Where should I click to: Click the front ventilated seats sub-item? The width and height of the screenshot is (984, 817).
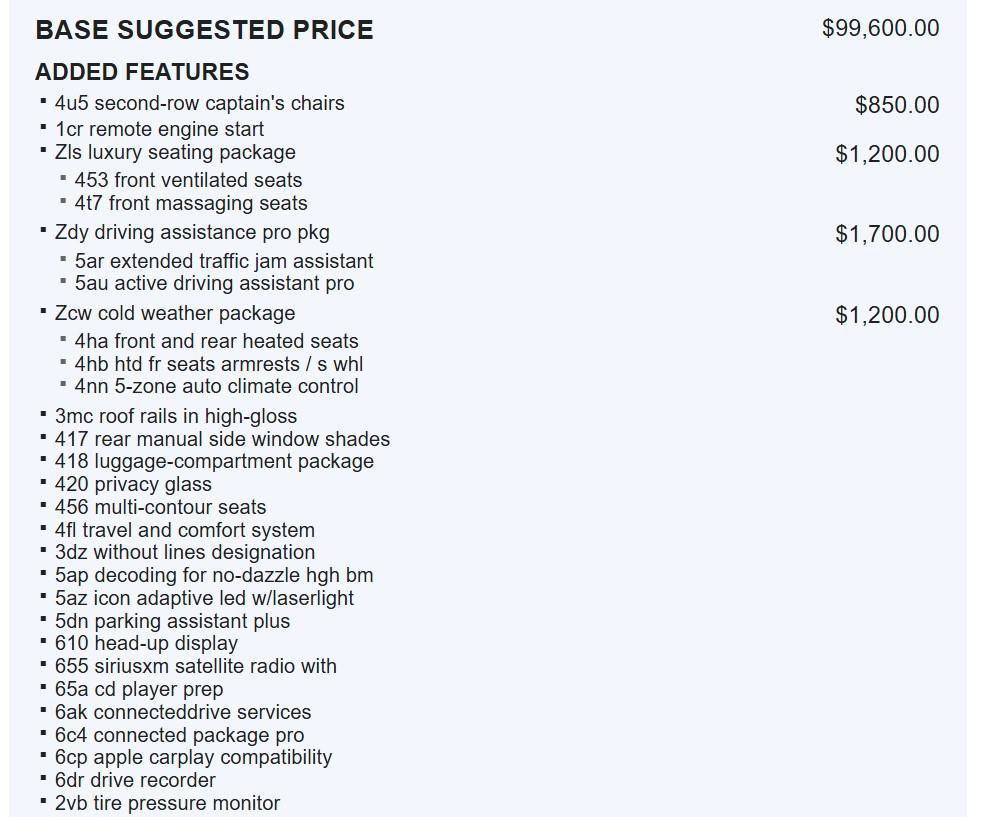pos(188,180)
